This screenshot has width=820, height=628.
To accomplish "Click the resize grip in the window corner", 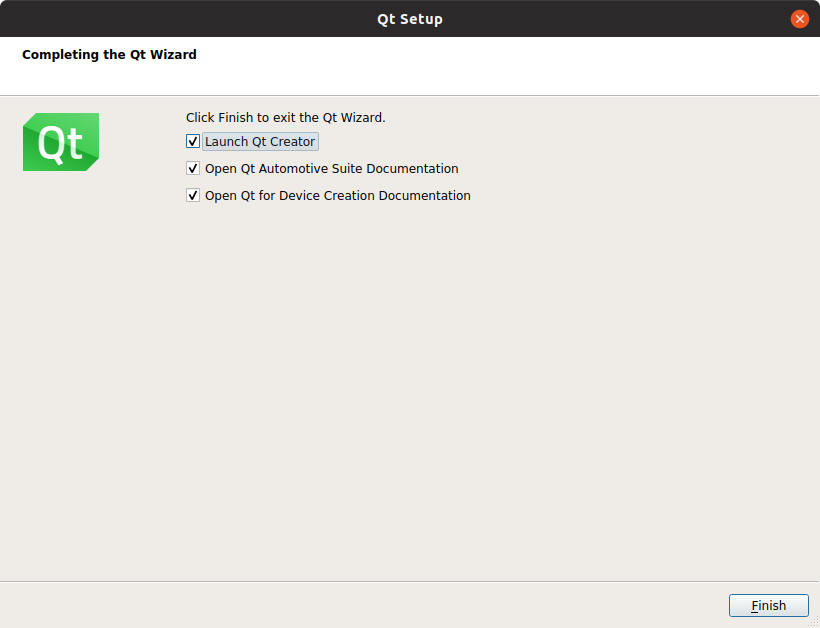I will pyautogui.click(x=813, y=621).
